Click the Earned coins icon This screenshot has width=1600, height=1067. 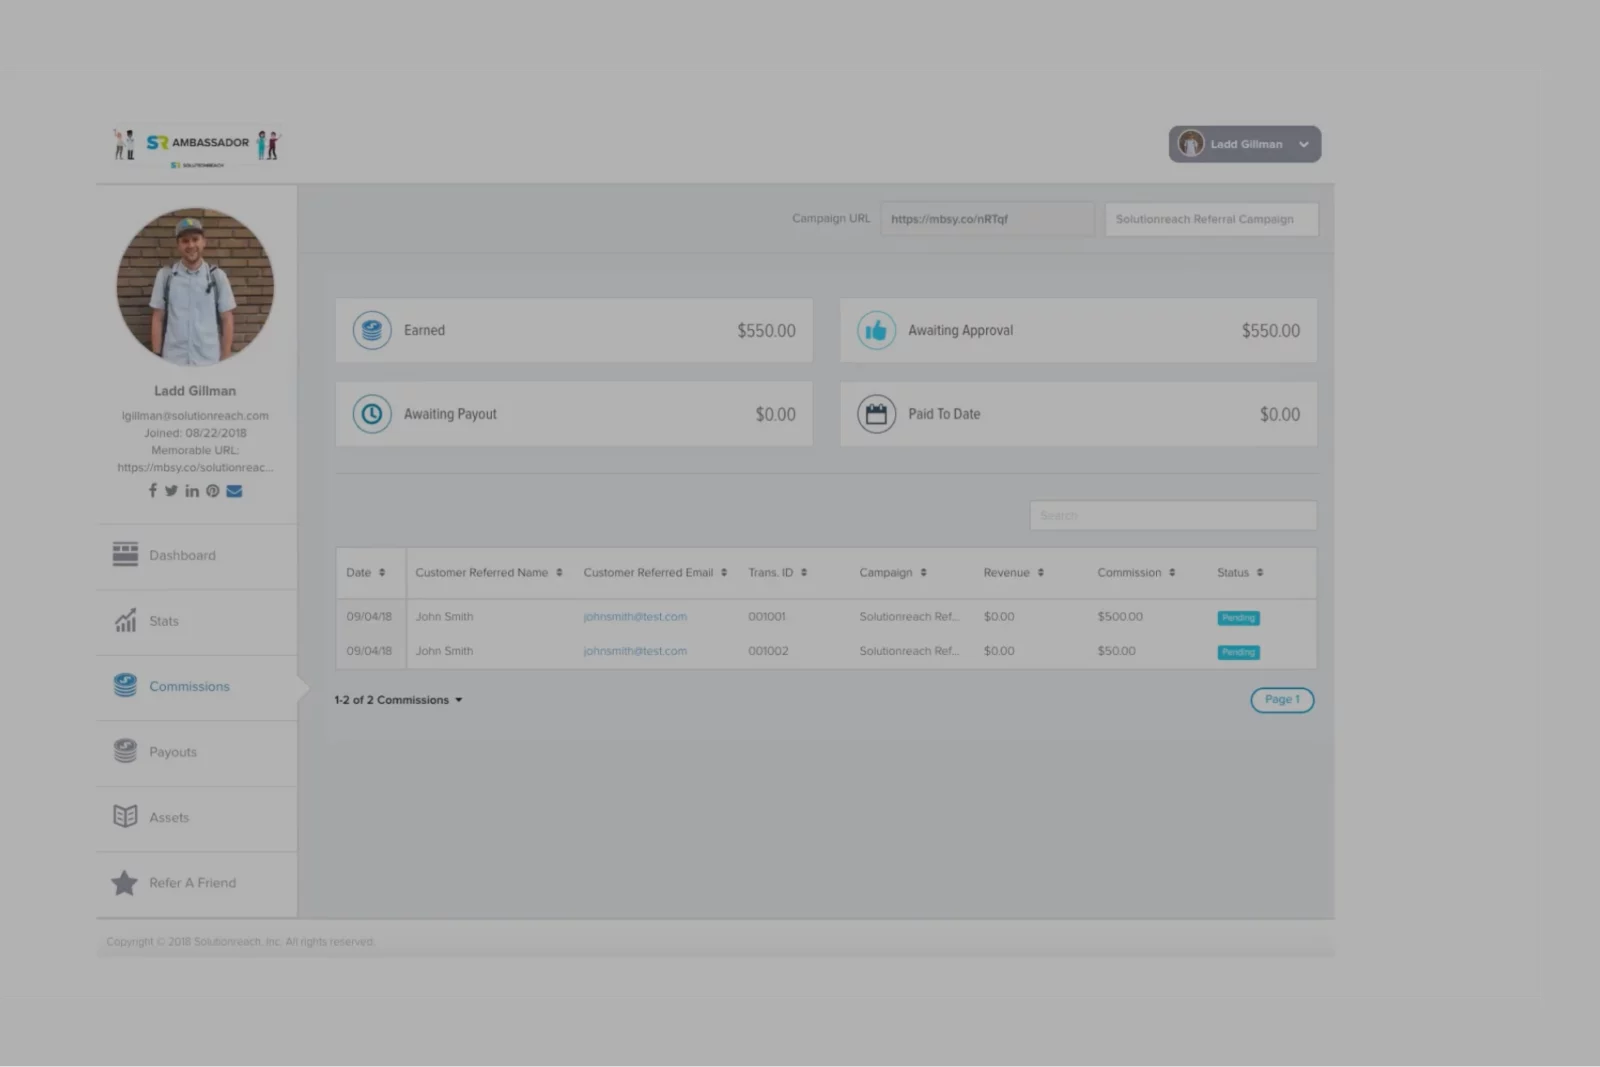point(372,330)
